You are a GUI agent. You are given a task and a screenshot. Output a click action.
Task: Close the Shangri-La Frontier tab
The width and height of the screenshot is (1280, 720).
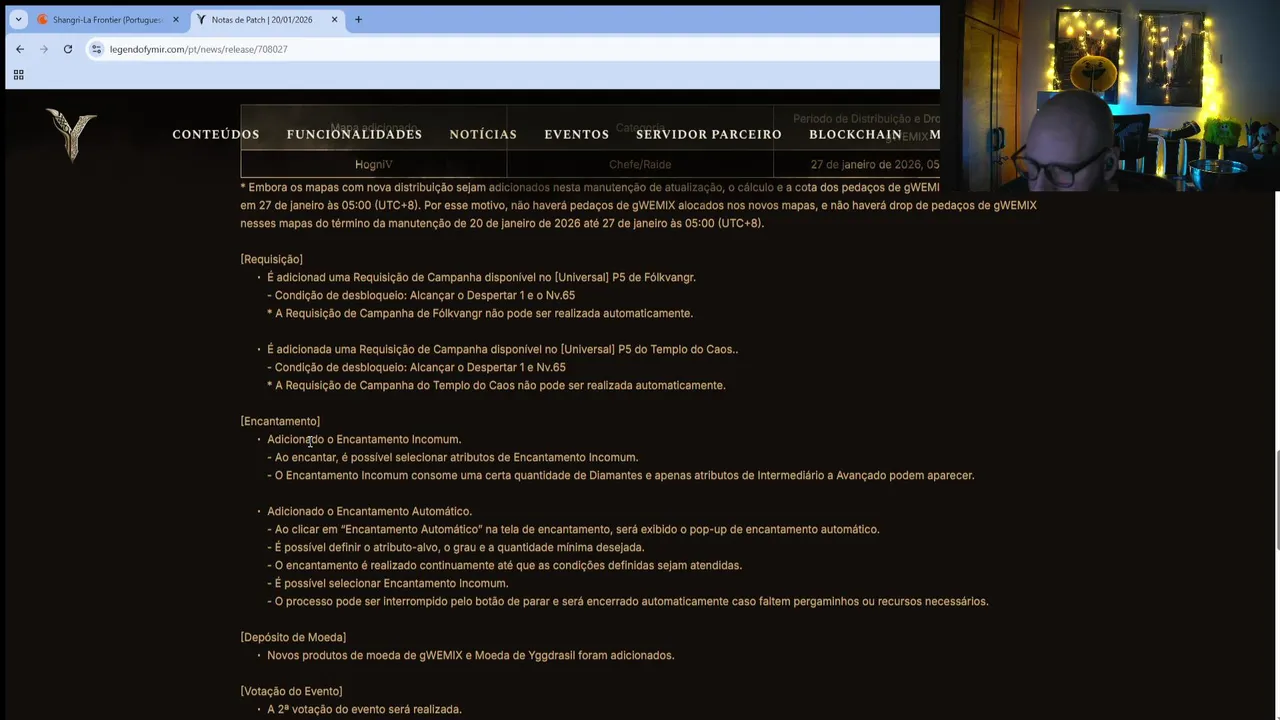176,19
